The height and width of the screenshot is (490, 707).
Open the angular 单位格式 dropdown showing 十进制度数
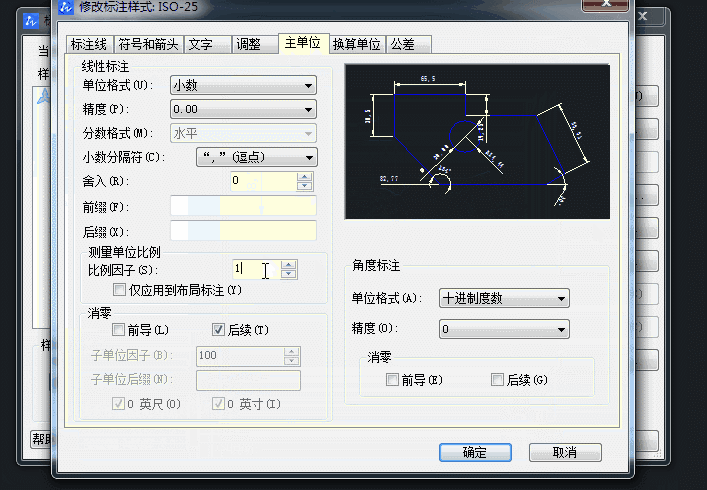[x=504, y=298]
